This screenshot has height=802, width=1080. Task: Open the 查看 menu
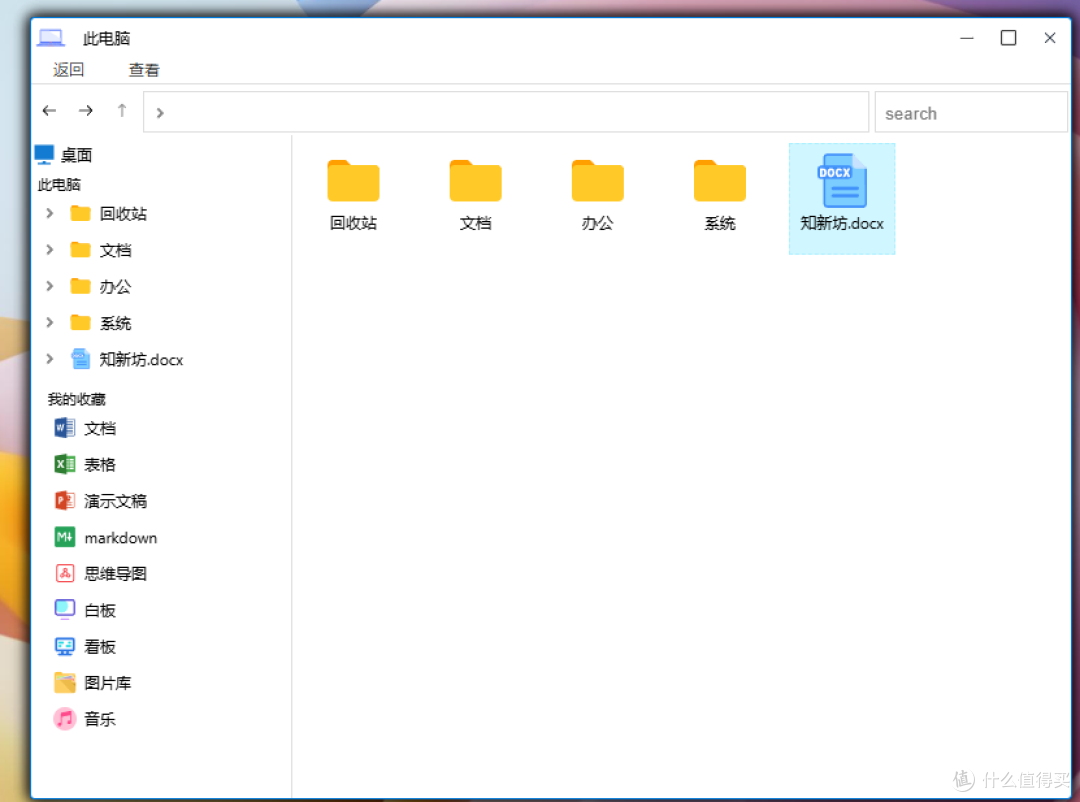[144, 70]
